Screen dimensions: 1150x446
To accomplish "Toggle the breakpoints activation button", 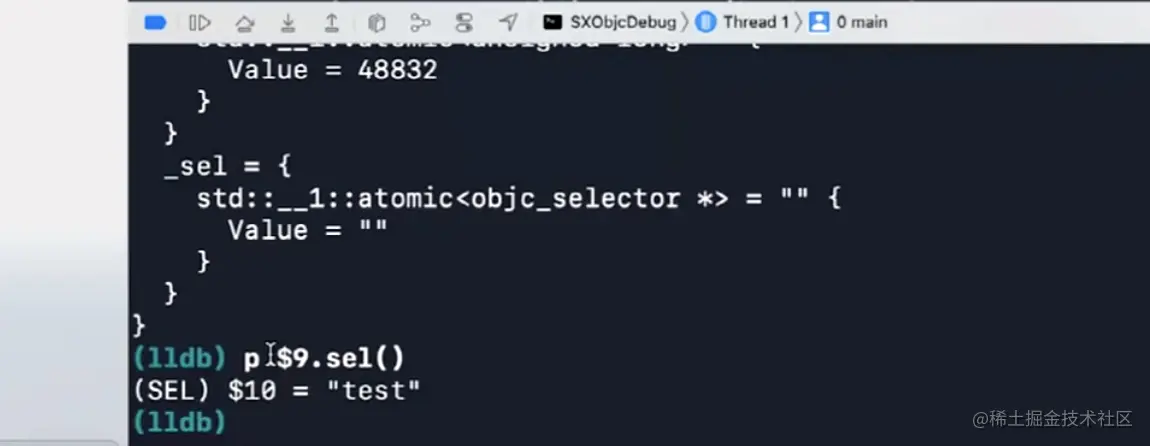I will 155,22.
